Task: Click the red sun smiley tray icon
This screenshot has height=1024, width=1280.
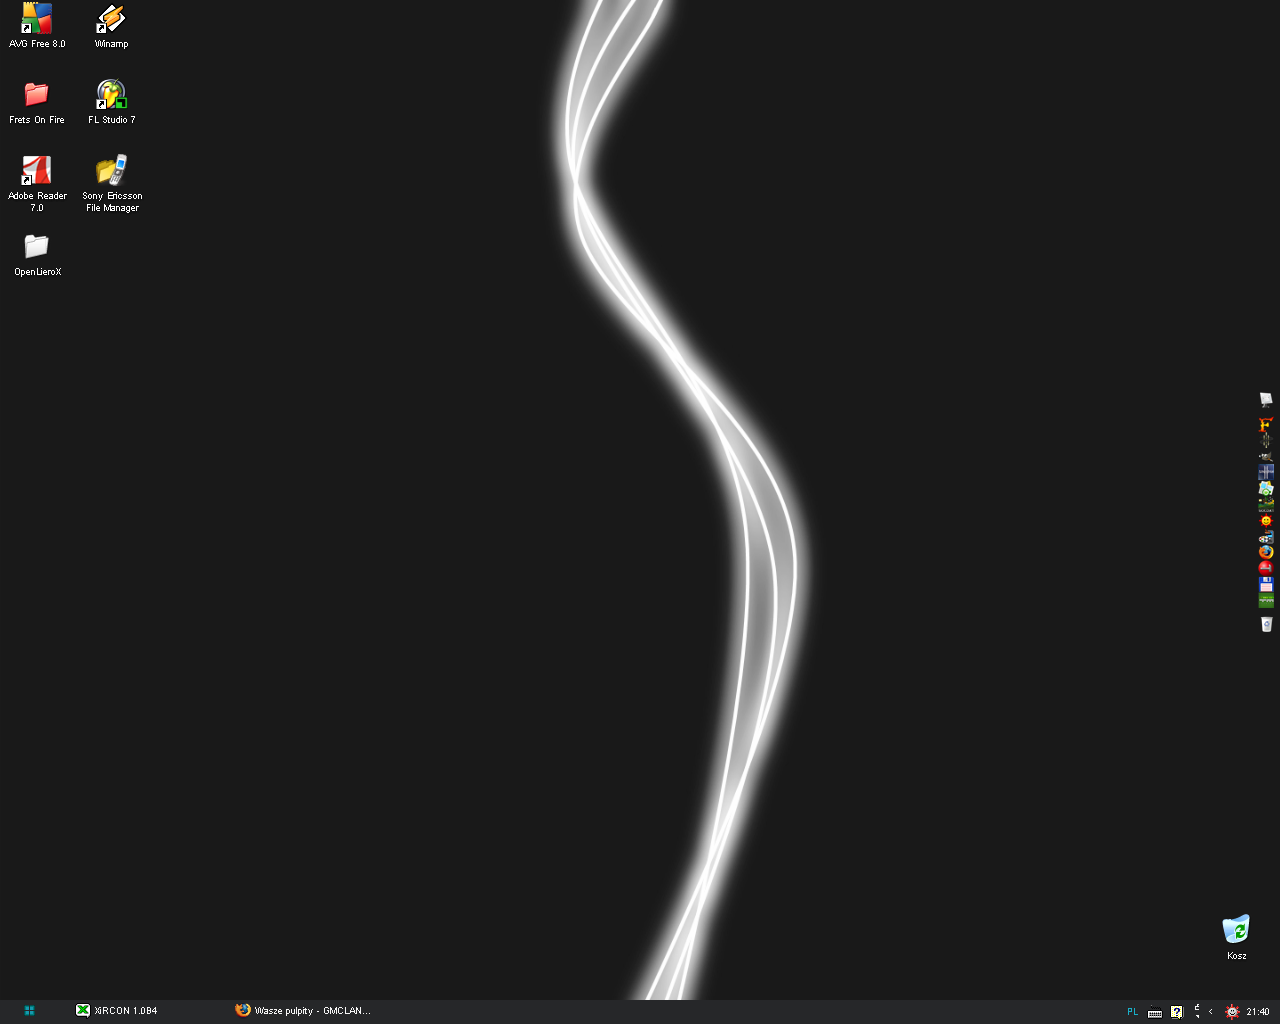Action: tap(1232, 1012)
